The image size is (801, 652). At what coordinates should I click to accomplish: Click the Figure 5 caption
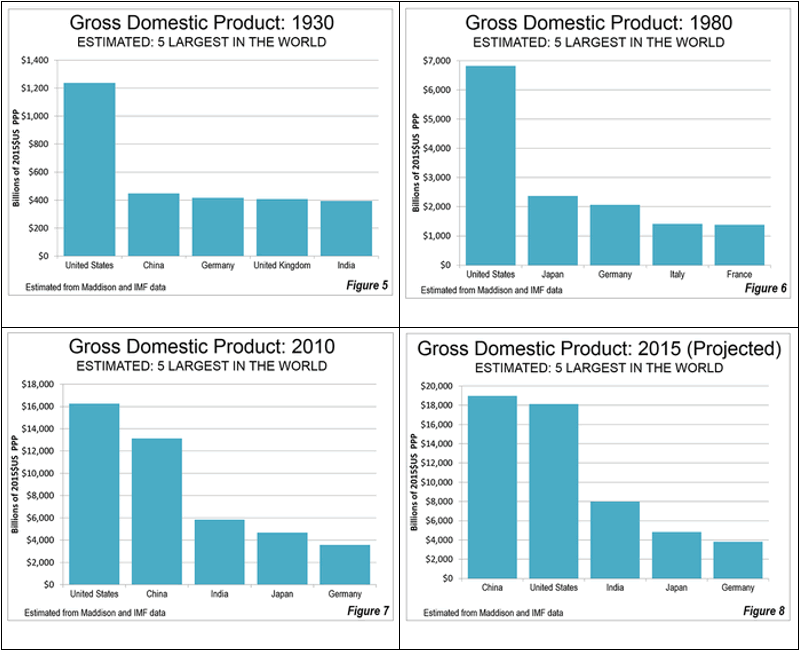point(362,287)
